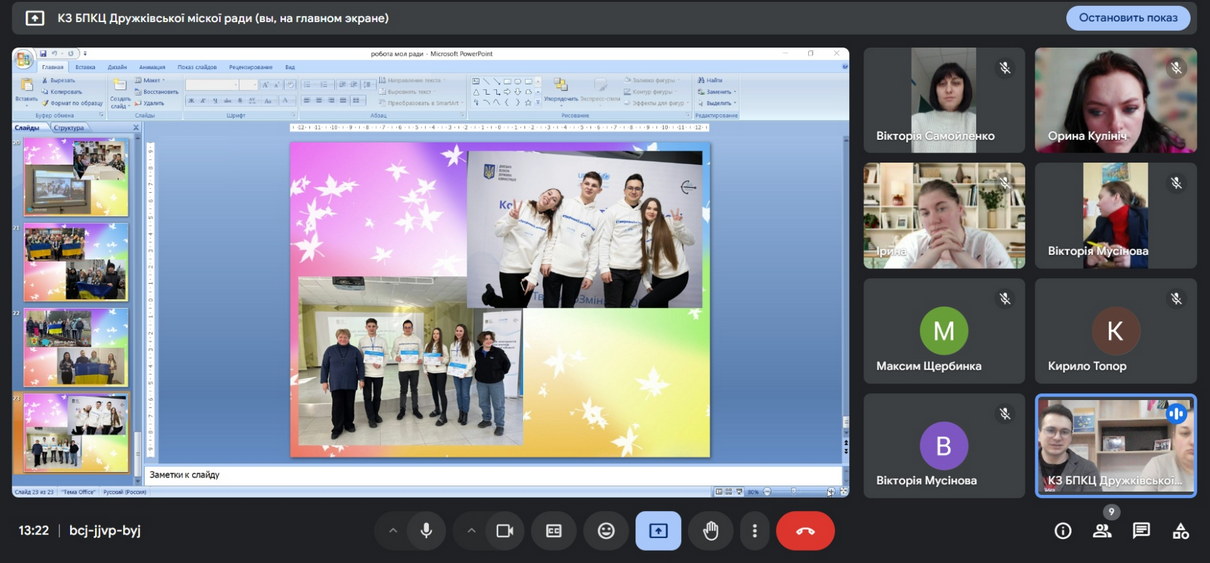Select Максим Щербинка participant tile
This screenshot has height=563, width=1210.
point(944,331)
